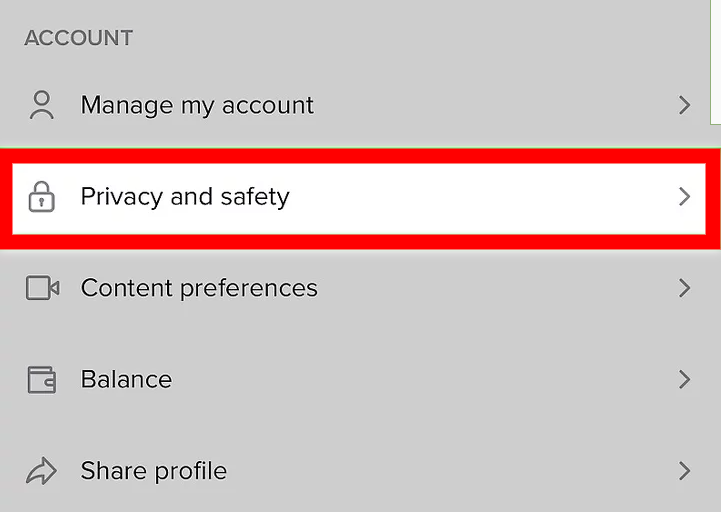Expand Manage my account using its chevron
The height and width of the screenshot is (512, 721).
pyautogui.click(x=684, y=105)
